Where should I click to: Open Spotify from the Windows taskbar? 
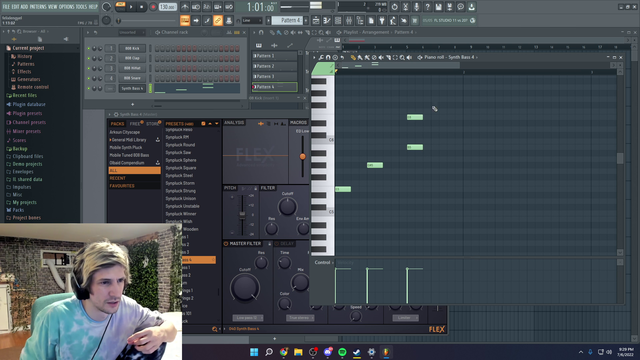click(x=342, y=352)
